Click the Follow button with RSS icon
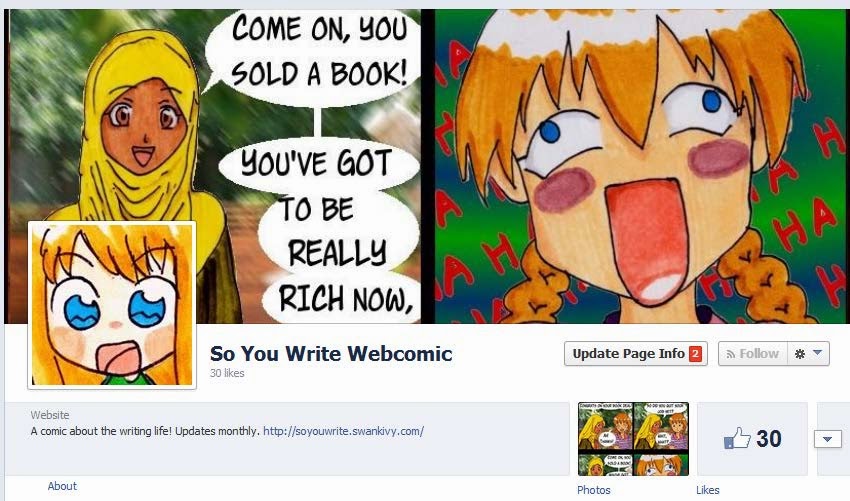Viewport: 850px width, 501px height. [753, 354]
